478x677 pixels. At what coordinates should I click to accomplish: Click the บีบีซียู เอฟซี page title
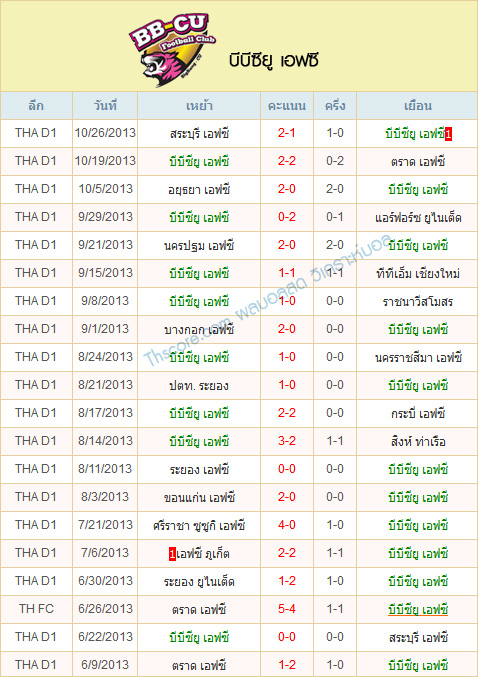click(x=274, y=60)
